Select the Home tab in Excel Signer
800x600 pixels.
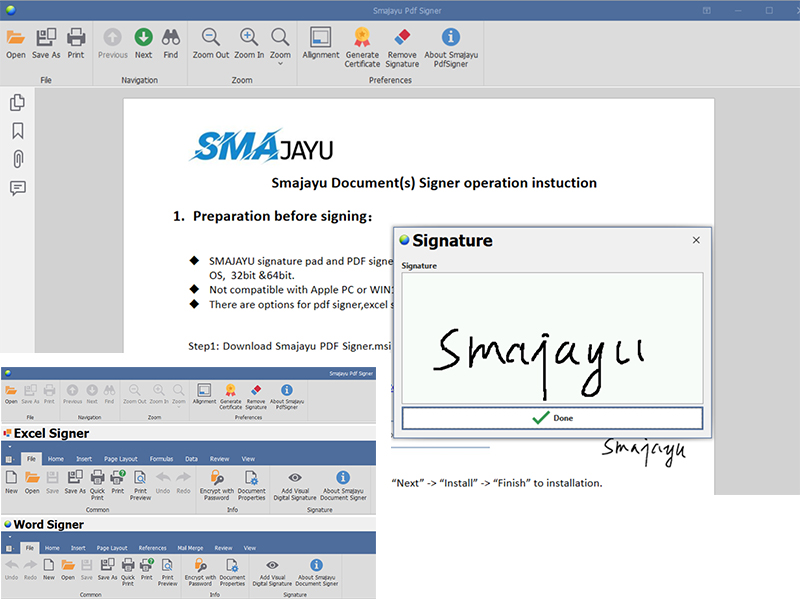click(56, 459)
